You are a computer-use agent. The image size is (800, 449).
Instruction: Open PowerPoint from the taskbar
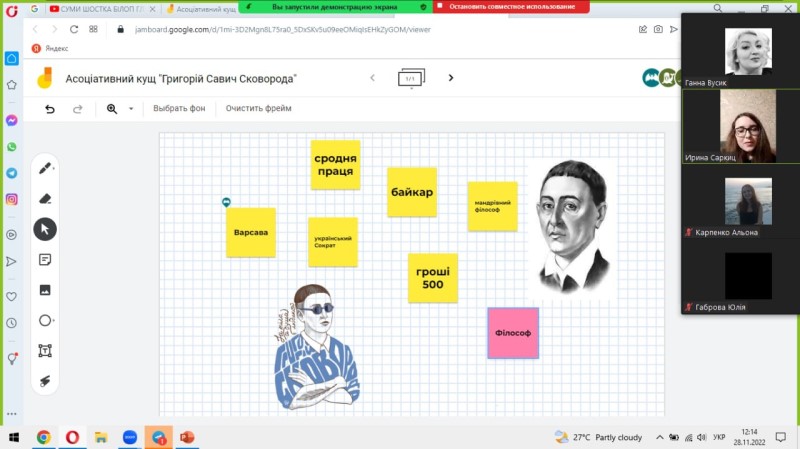point(187,437)
